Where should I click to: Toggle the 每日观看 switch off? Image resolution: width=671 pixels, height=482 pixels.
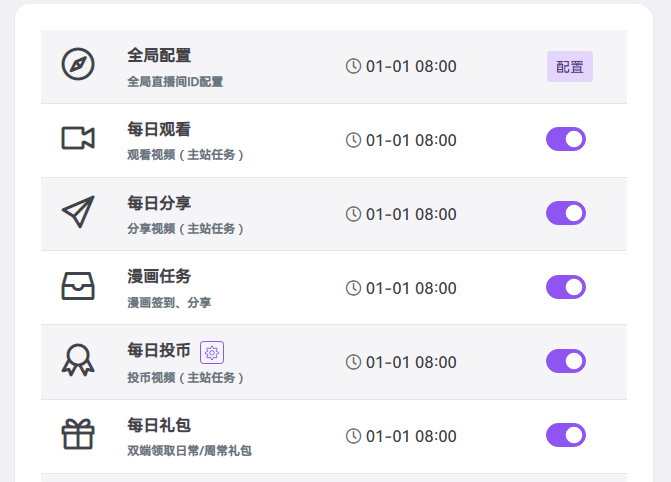point(566,140)
